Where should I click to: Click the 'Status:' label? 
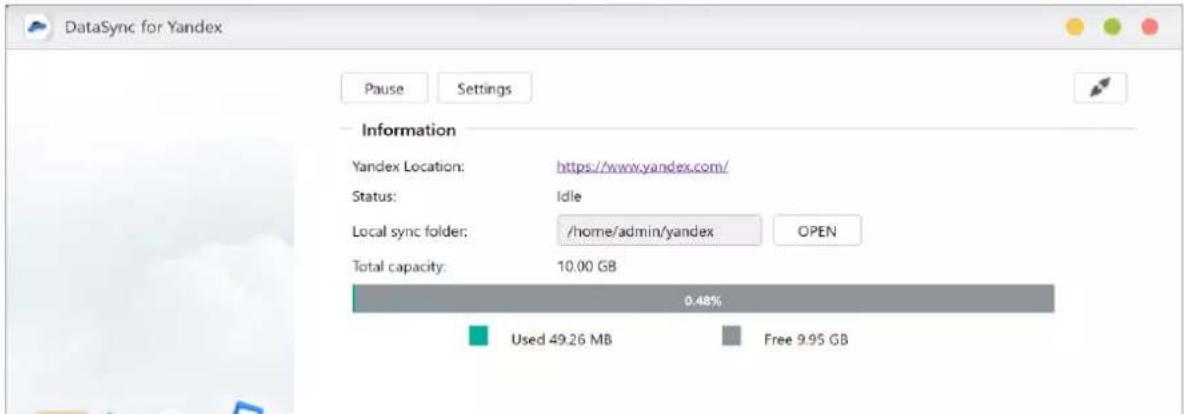pyautogui.click(x=375, y=196)
